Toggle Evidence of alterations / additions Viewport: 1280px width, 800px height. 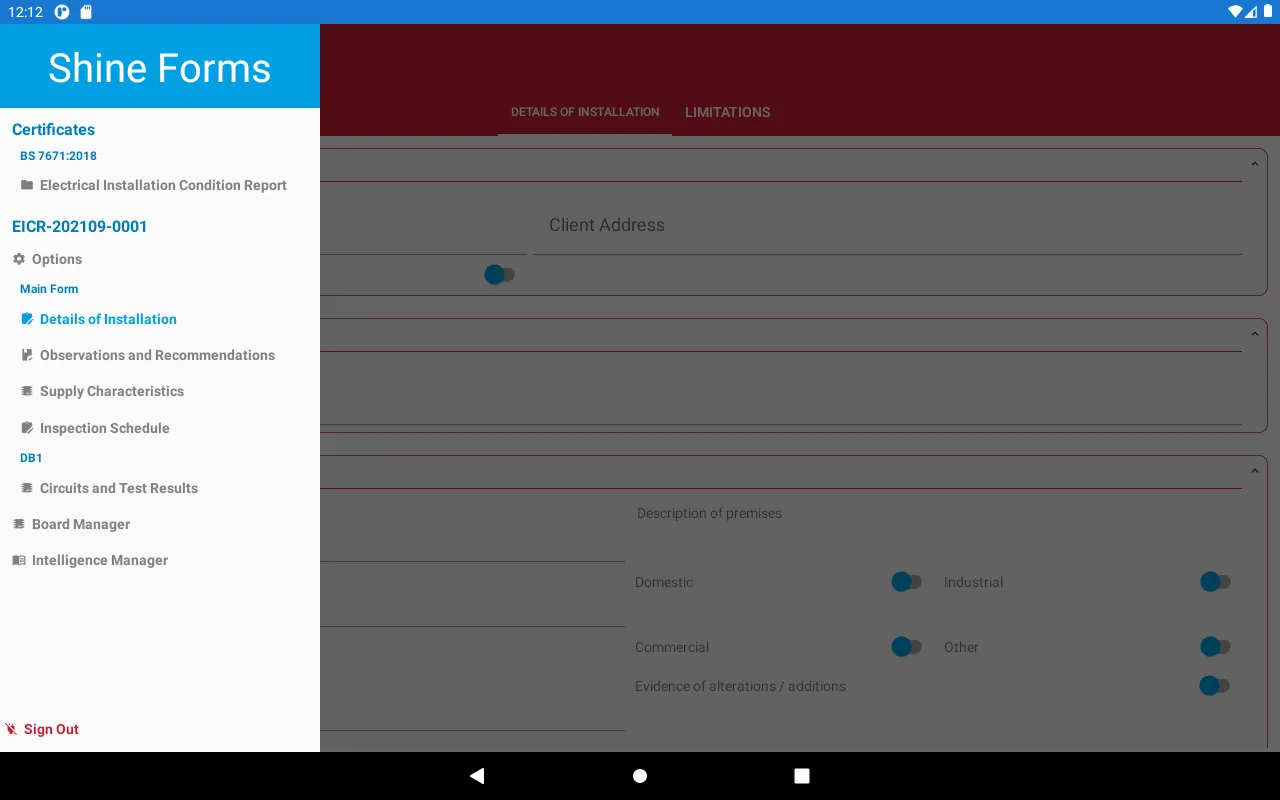[1214, 685]
